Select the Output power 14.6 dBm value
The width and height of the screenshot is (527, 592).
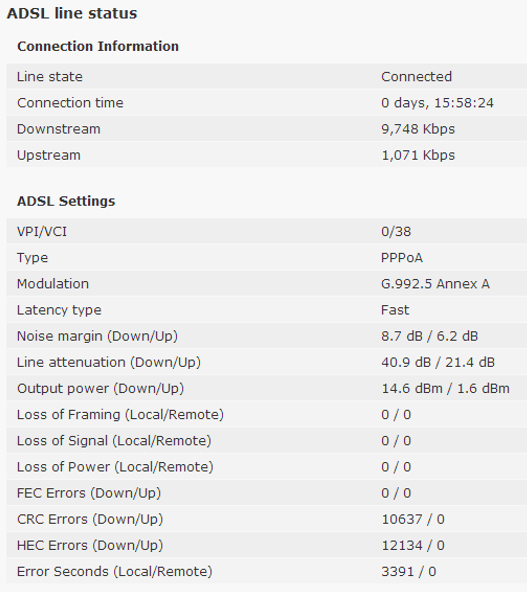point(412,388)
